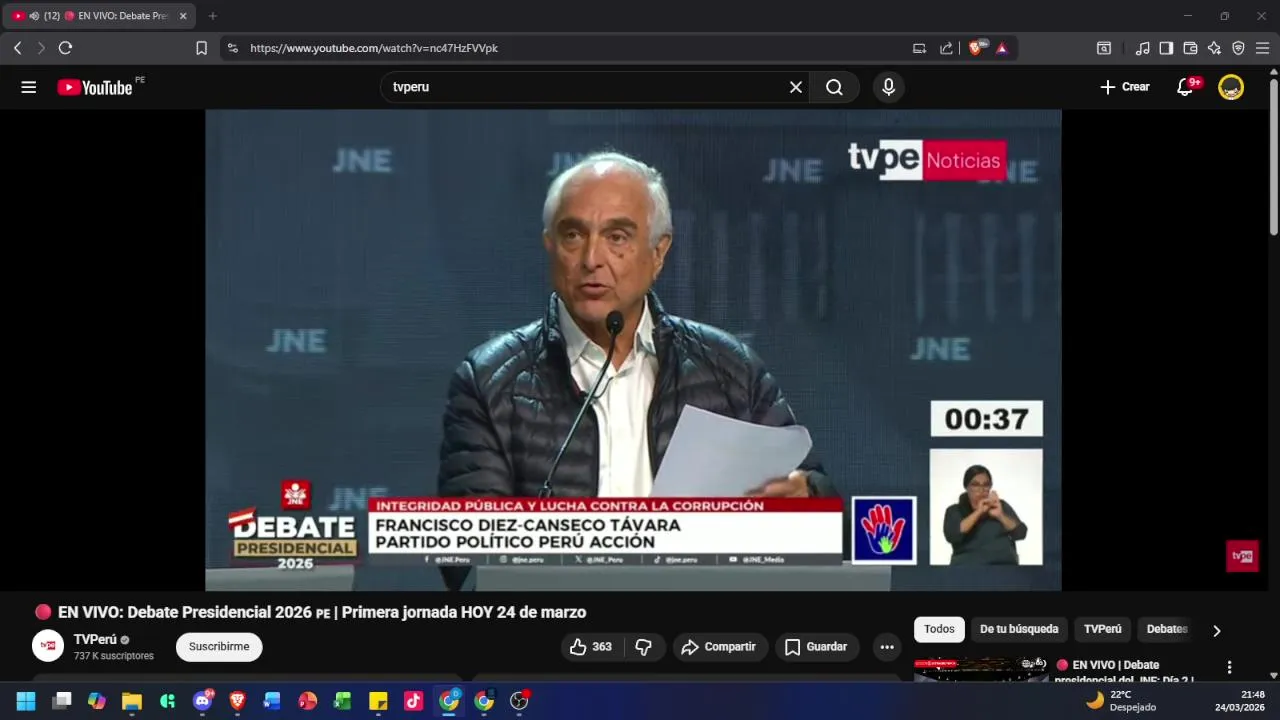Open Leo AI sparkle icon
1280x720 pixels.
point(1214,48)
